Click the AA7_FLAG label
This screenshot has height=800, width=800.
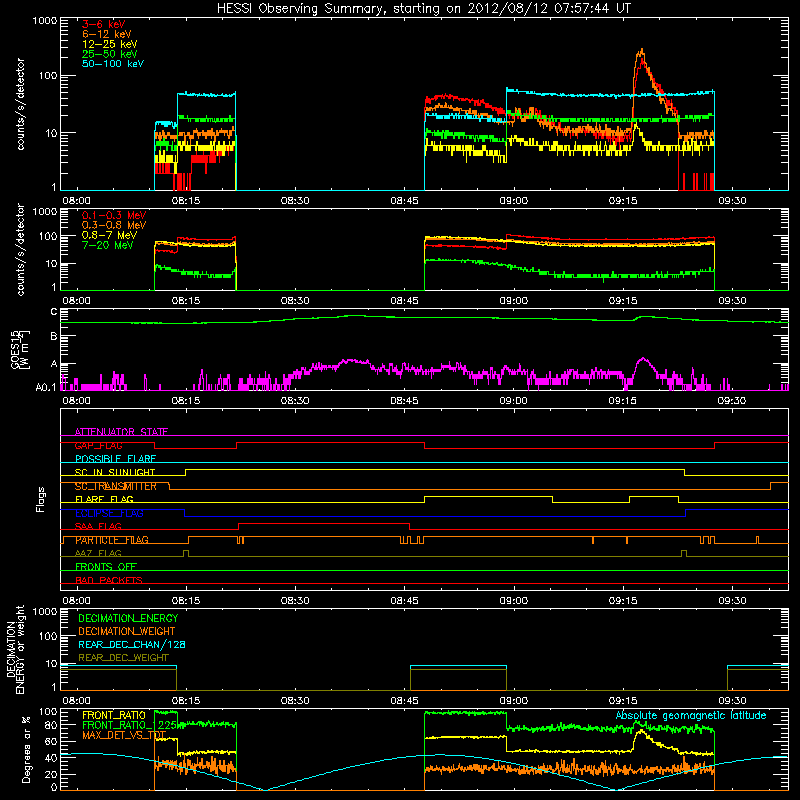98,553
